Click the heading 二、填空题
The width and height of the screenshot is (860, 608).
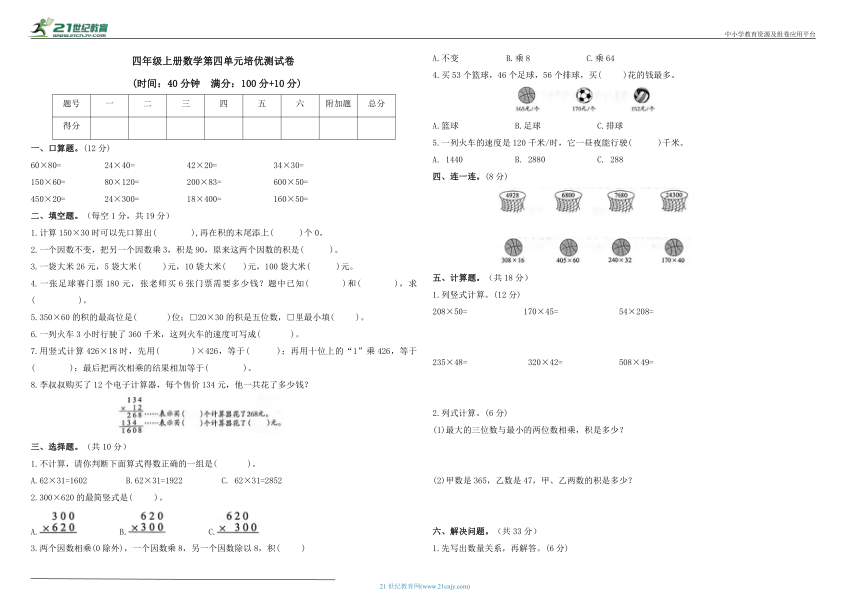point(100,215)
